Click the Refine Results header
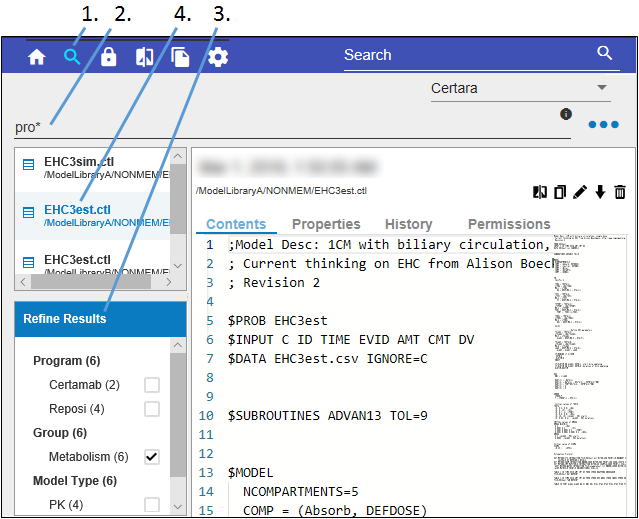Image resolution: width=639 pixels, height=519 pixels. (x=100, y=319)
